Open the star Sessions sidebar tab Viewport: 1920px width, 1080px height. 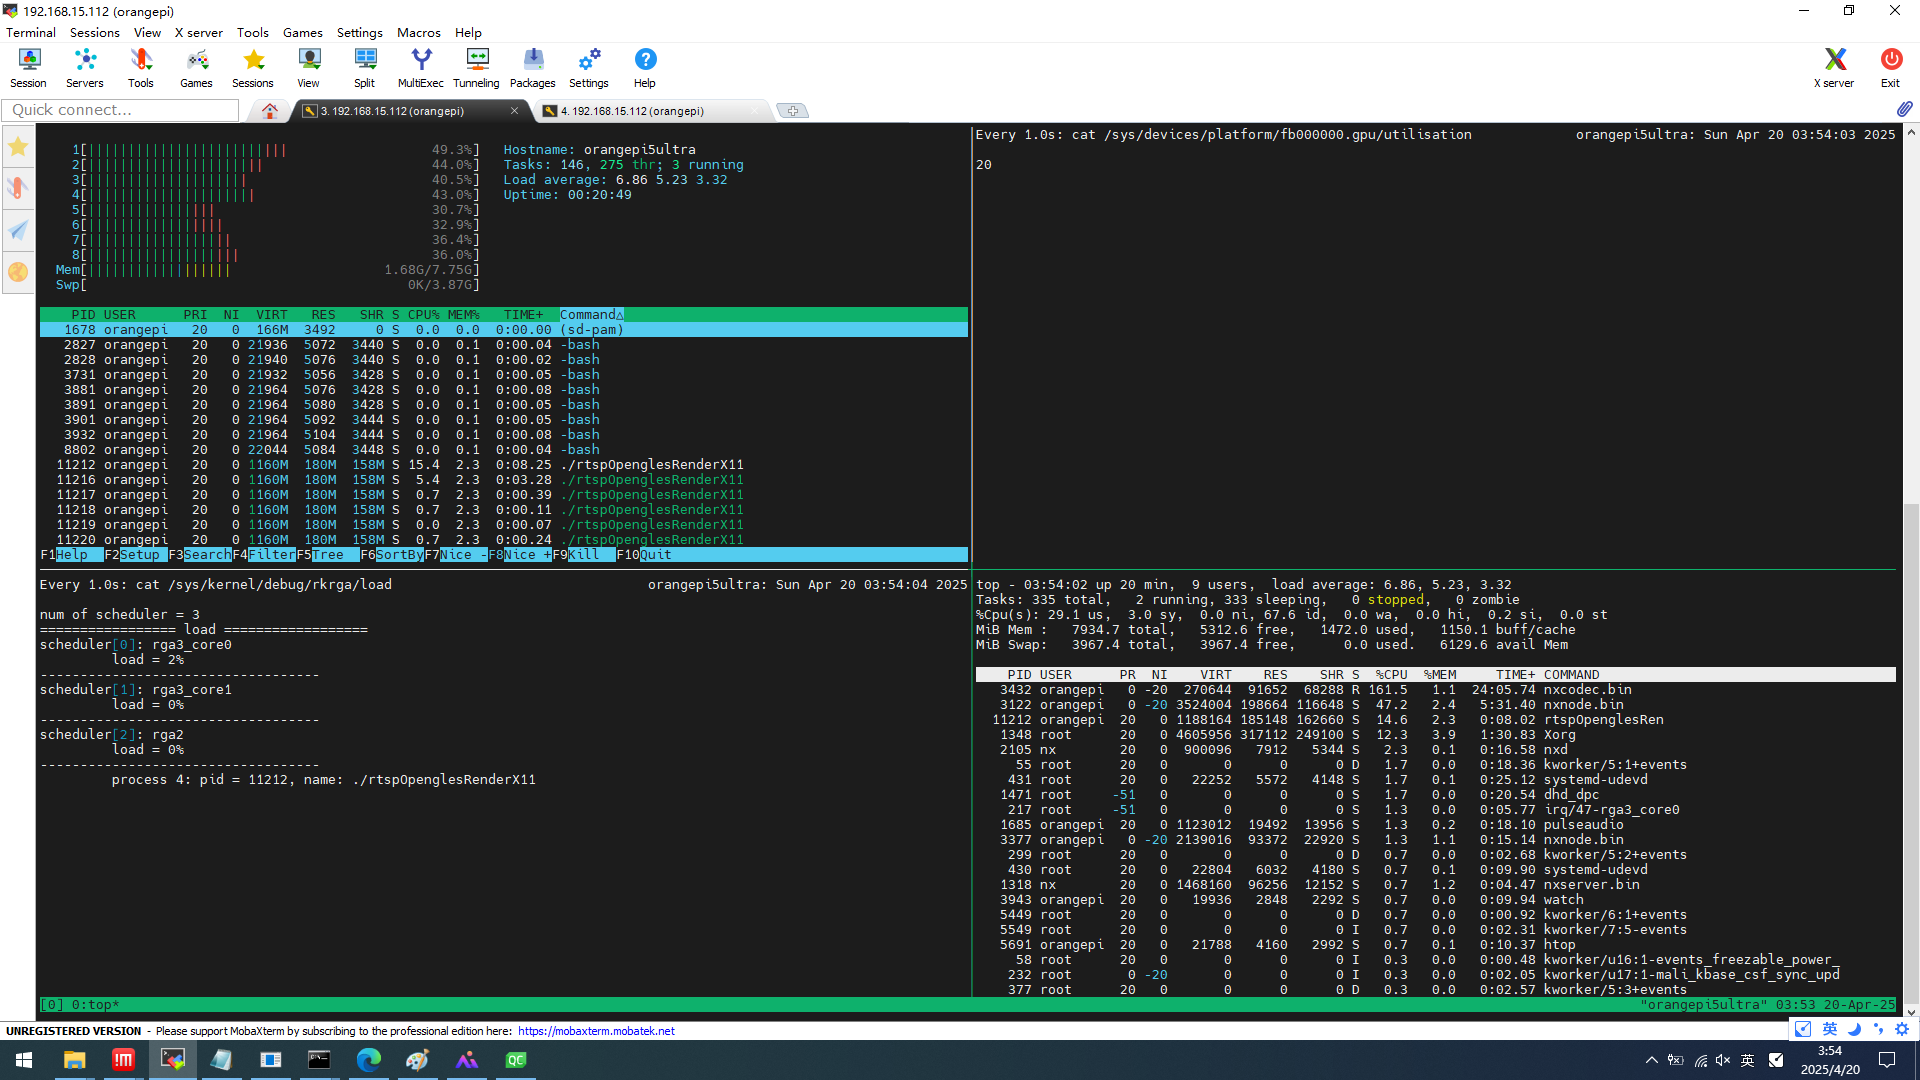(18, 147)
